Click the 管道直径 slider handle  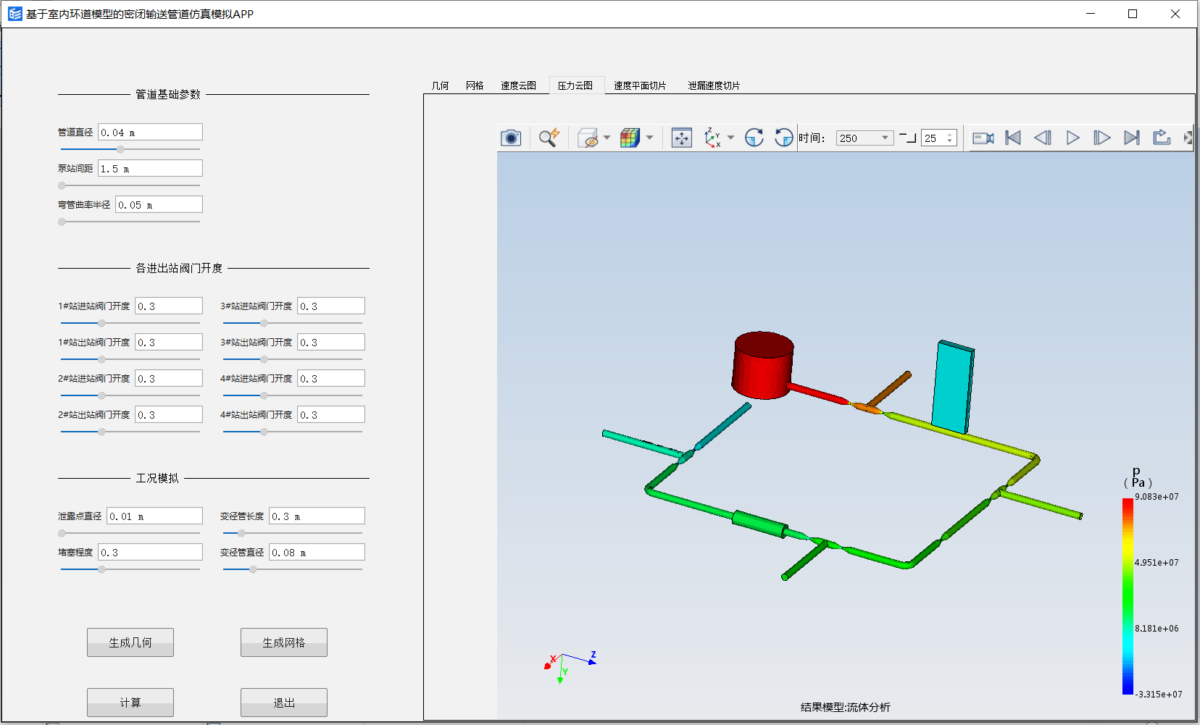121,149
